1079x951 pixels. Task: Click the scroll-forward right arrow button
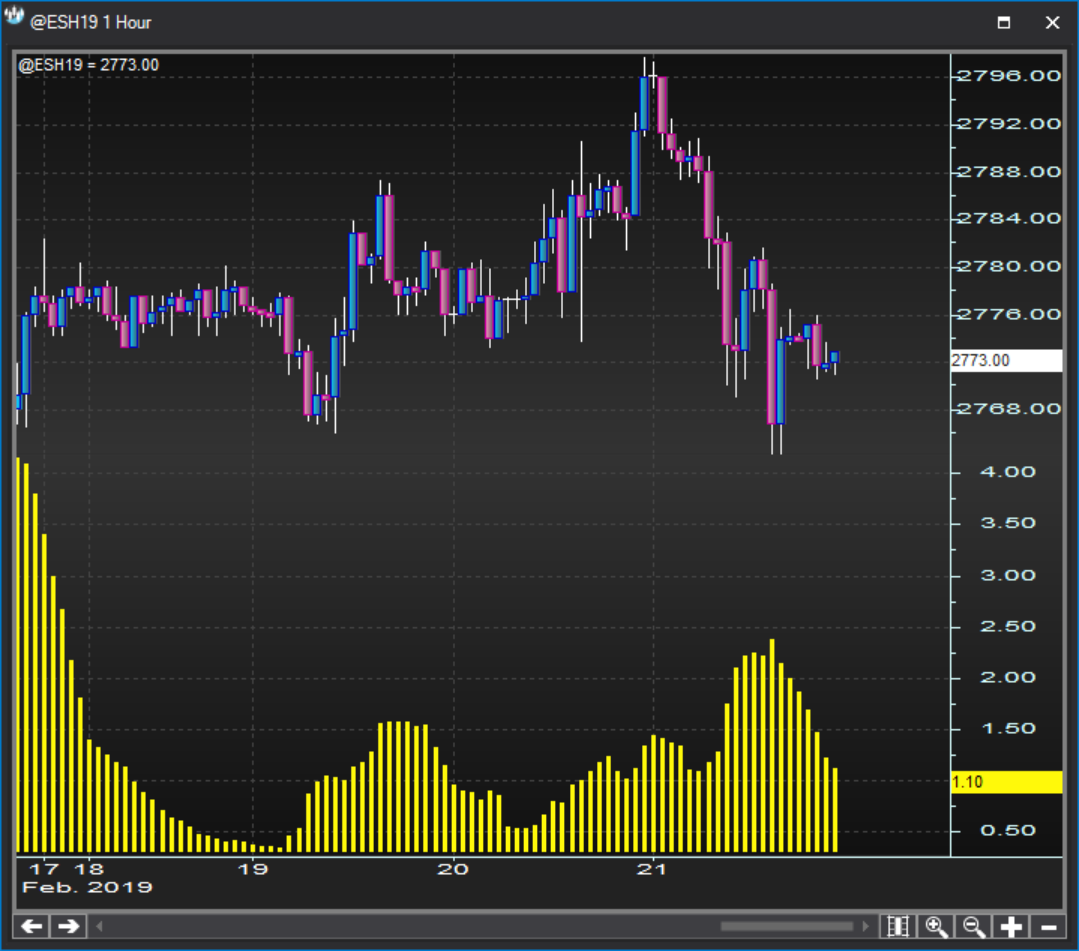point(68,926)
